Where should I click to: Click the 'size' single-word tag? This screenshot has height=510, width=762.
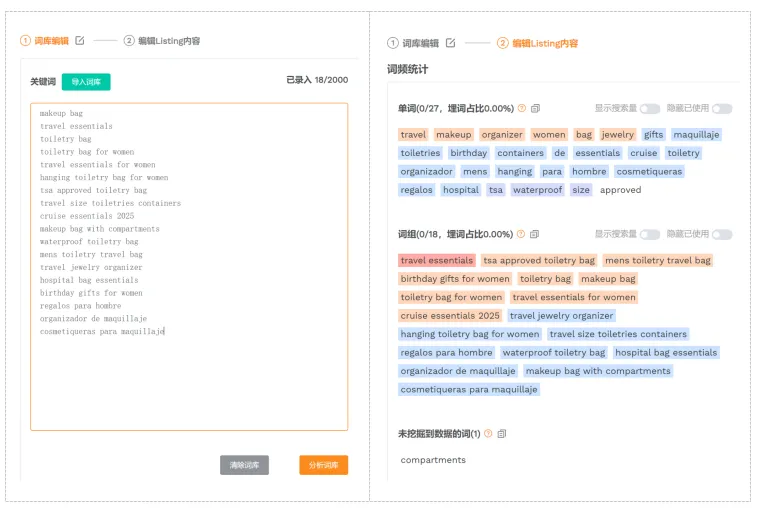581,190
